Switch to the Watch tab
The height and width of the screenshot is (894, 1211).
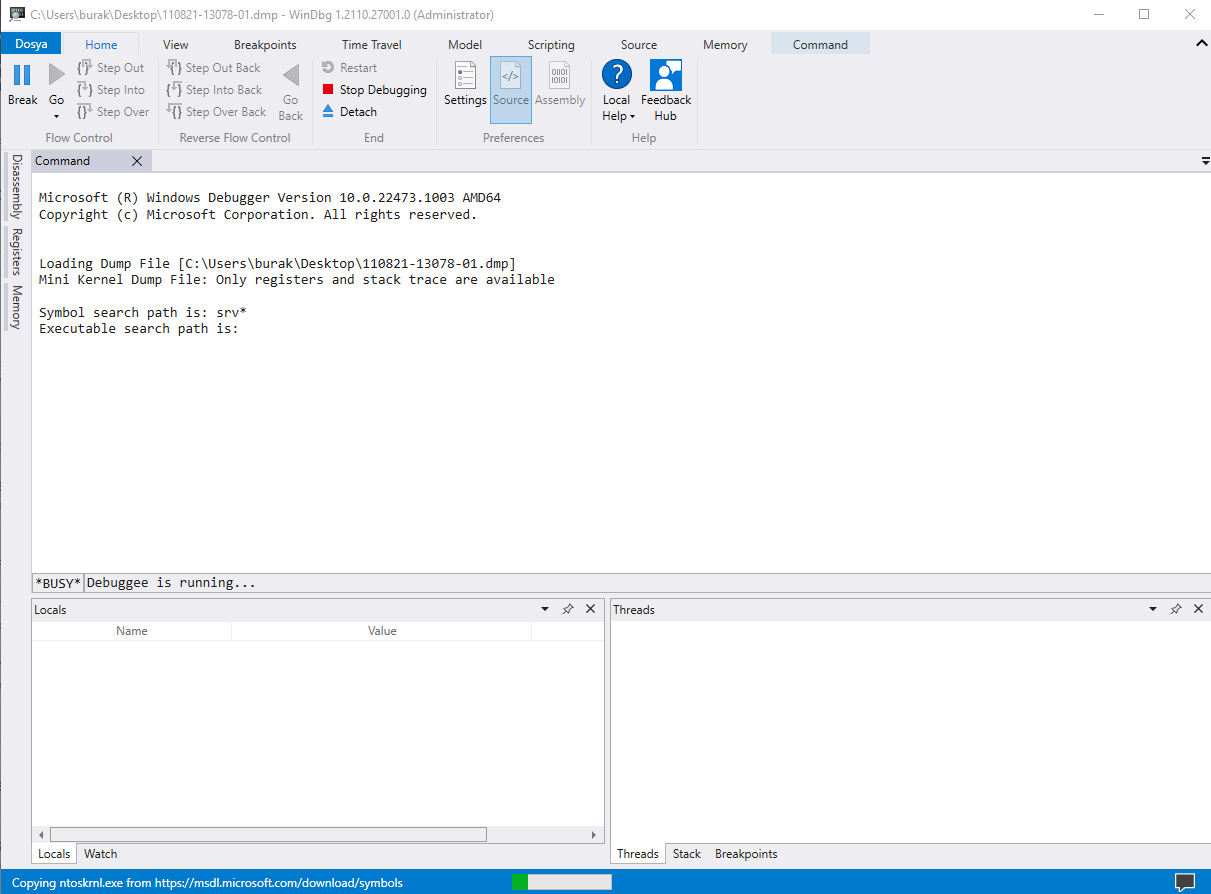coord(100,853)
